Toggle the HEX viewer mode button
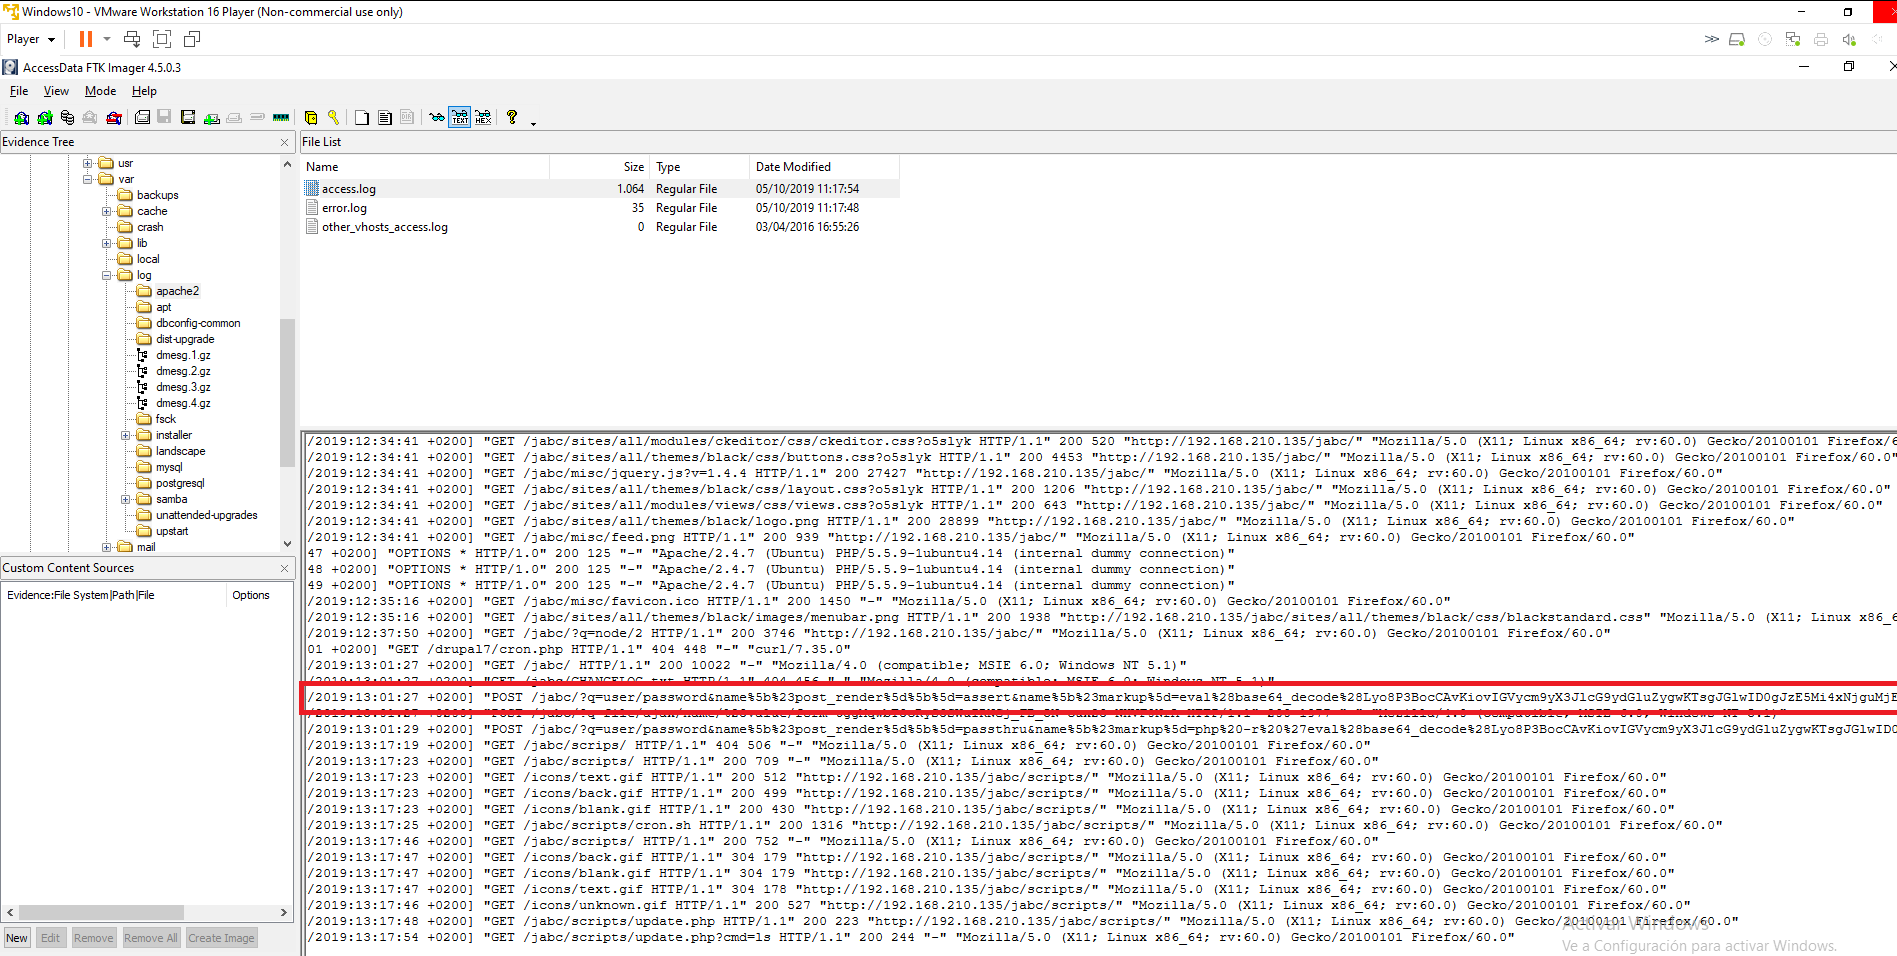 pyautogui.click(x=483, y=118)
